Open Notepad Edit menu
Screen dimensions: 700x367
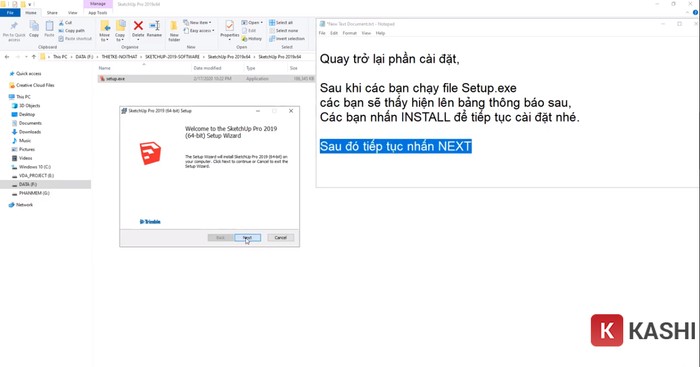click(x=334, y=33)
